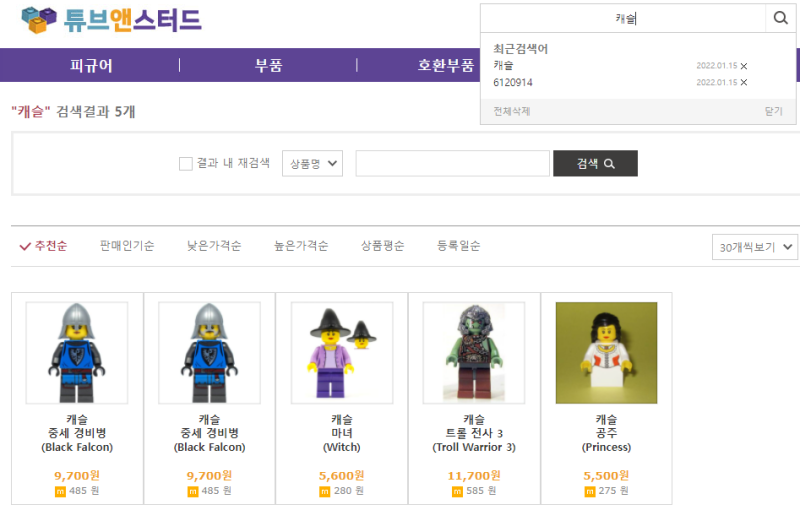Sort results by 판매인기순

(x=127, y=246)
